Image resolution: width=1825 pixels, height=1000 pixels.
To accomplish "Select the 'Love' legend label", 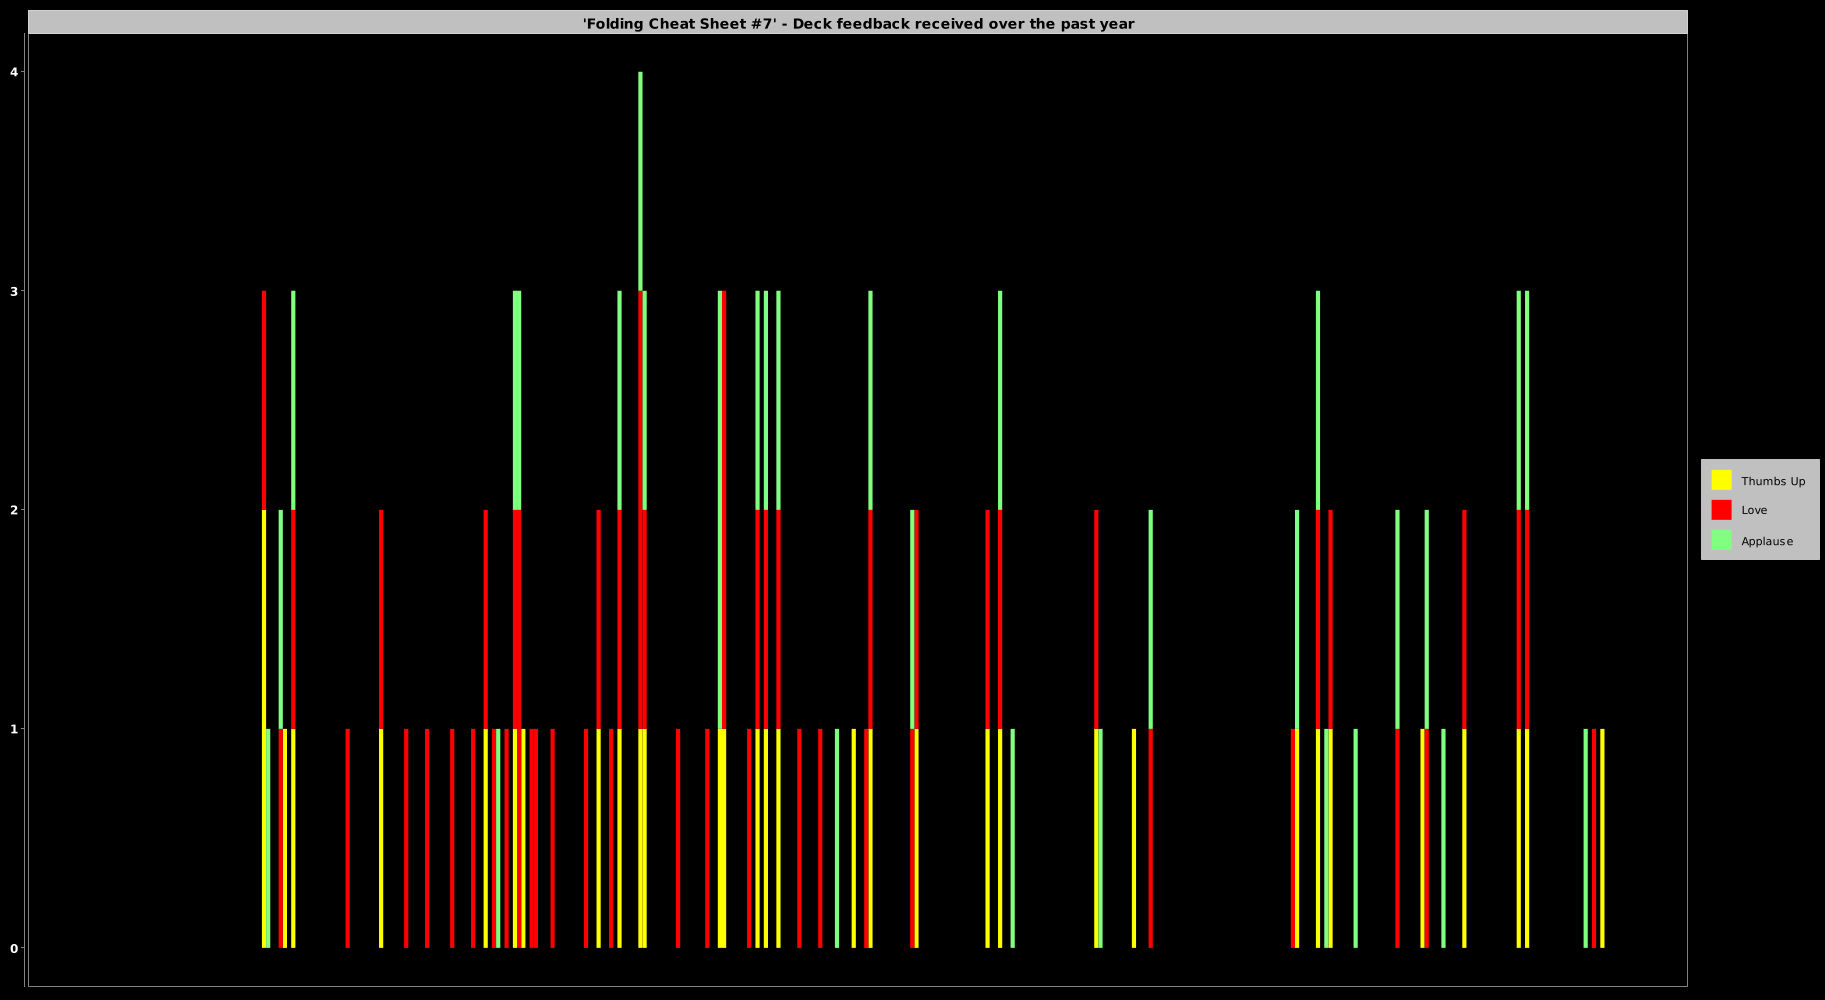I will pos(1754,510).
